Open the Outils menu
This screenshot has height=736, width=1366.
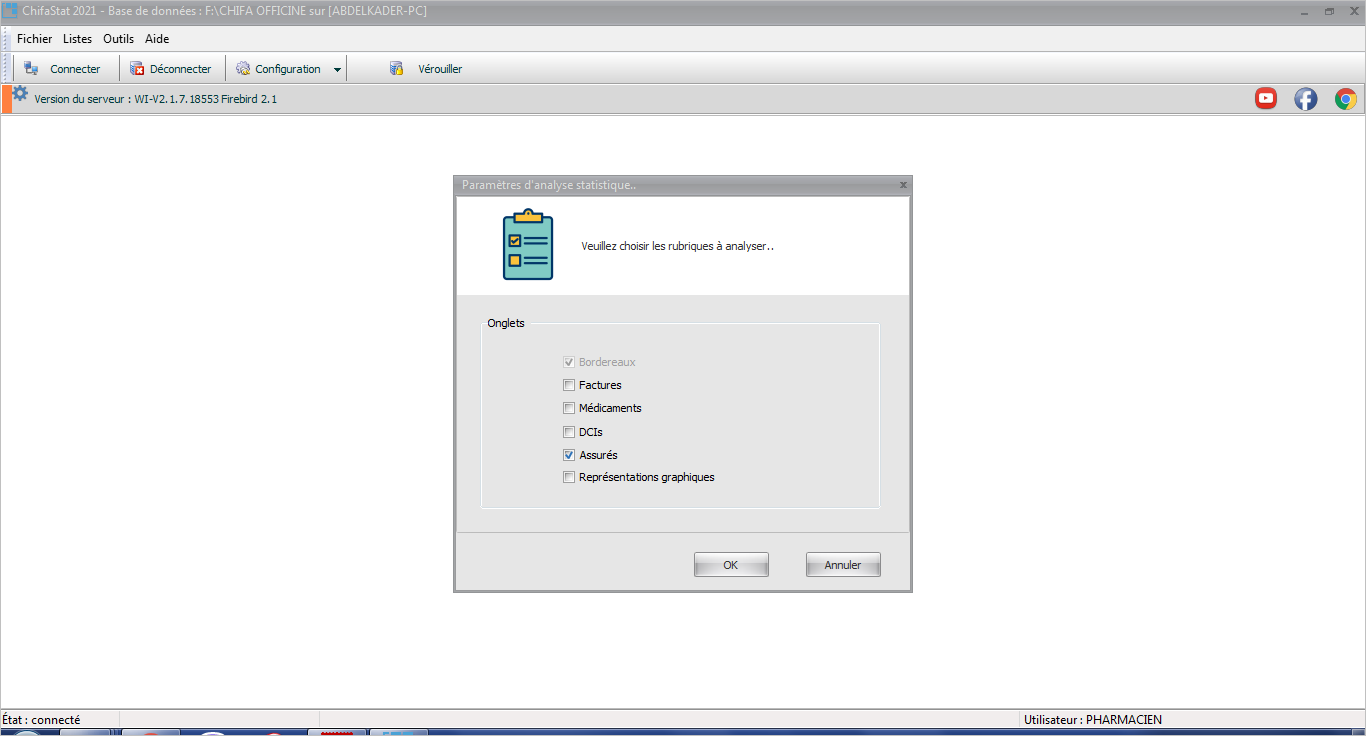[x=118, y=39]
